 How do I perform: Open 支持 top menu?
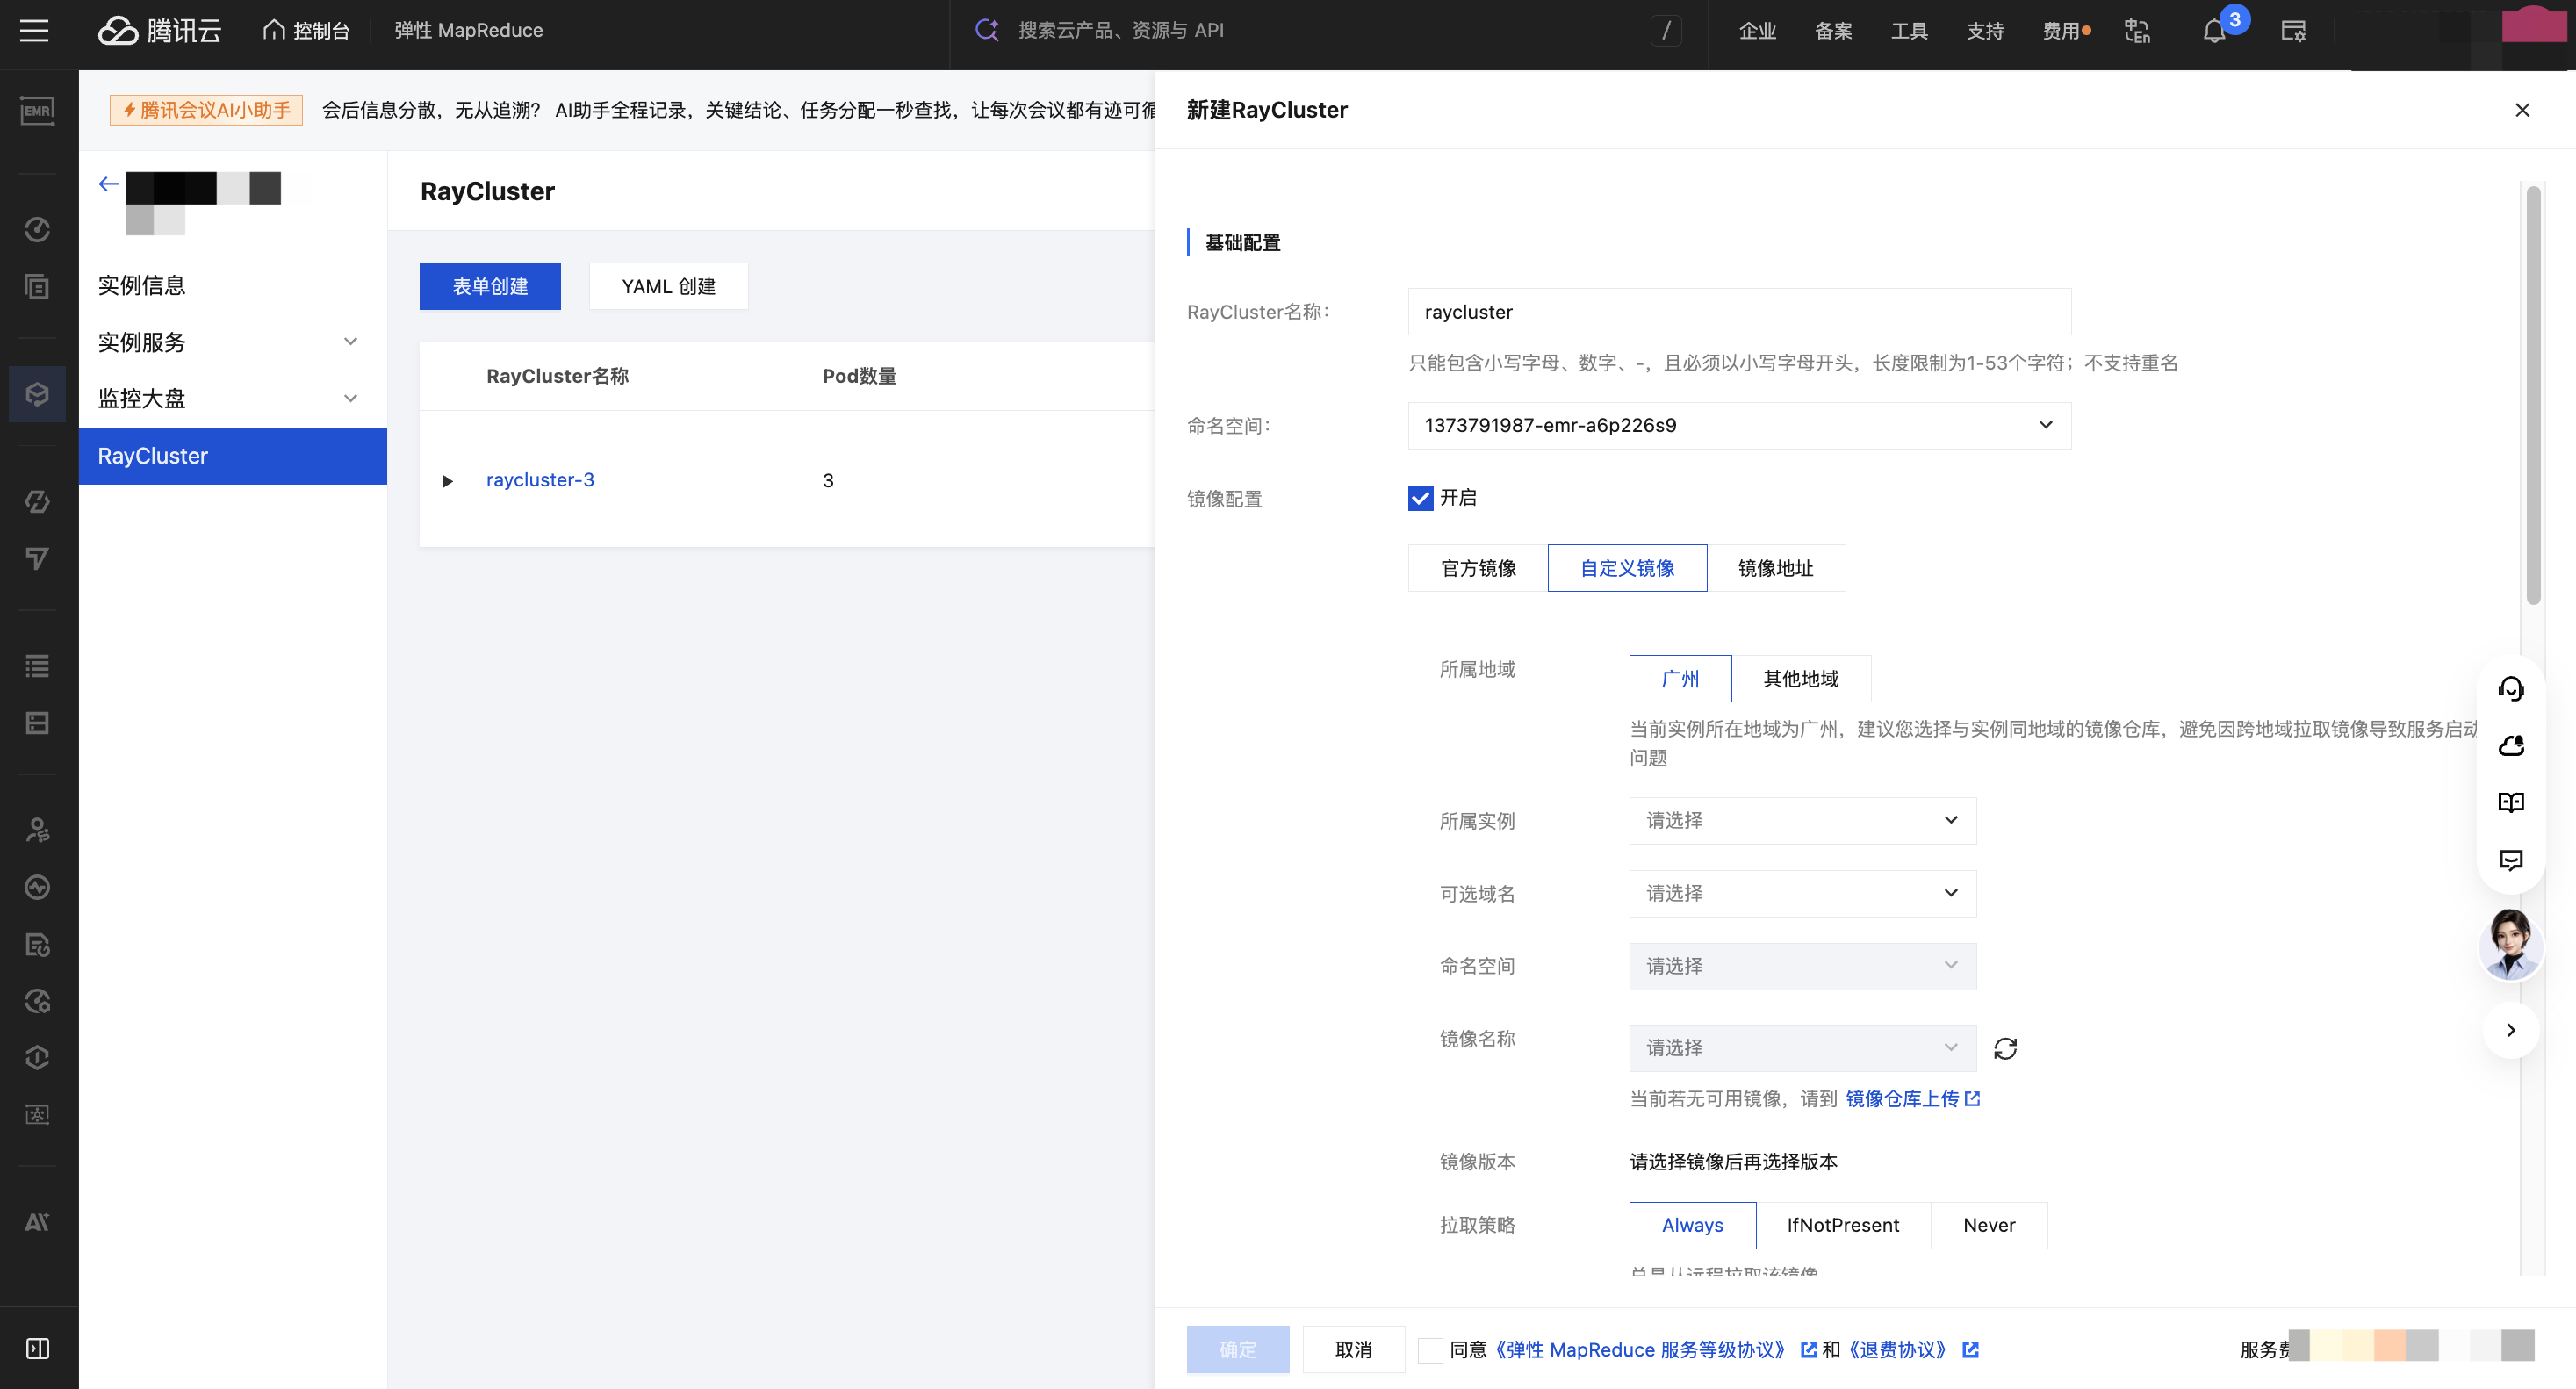[1985, 31]
